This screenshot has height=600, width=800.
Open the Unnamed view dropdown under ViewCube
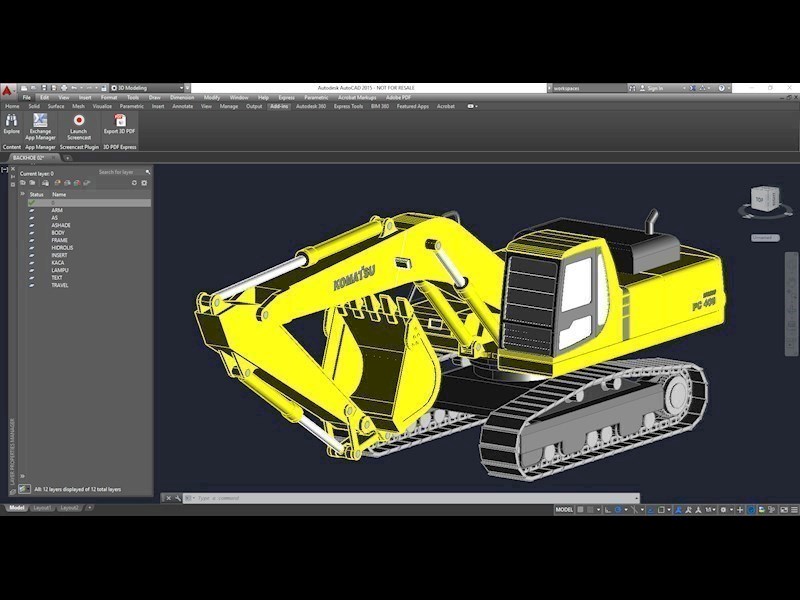(x=765, y=238)
